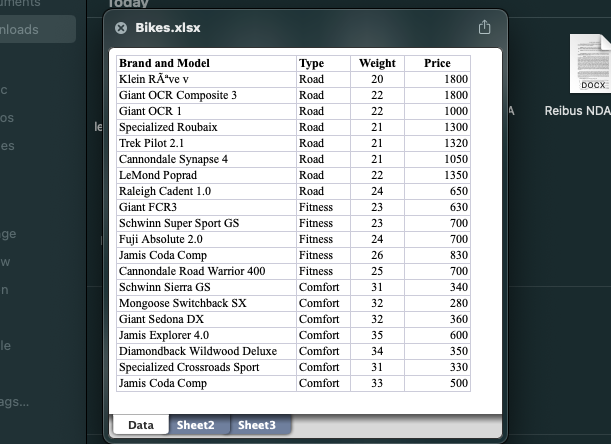Select the Cannondale Road Warrior 400 cell
The width and height of the screenshot is (611, 444).
point(207,271)
